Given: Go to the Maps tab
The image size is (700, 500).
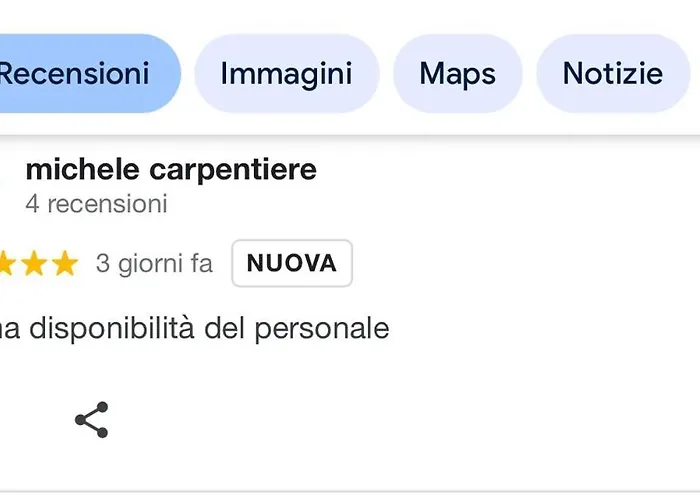Looking at the screenshot, I should click(458, 74).
